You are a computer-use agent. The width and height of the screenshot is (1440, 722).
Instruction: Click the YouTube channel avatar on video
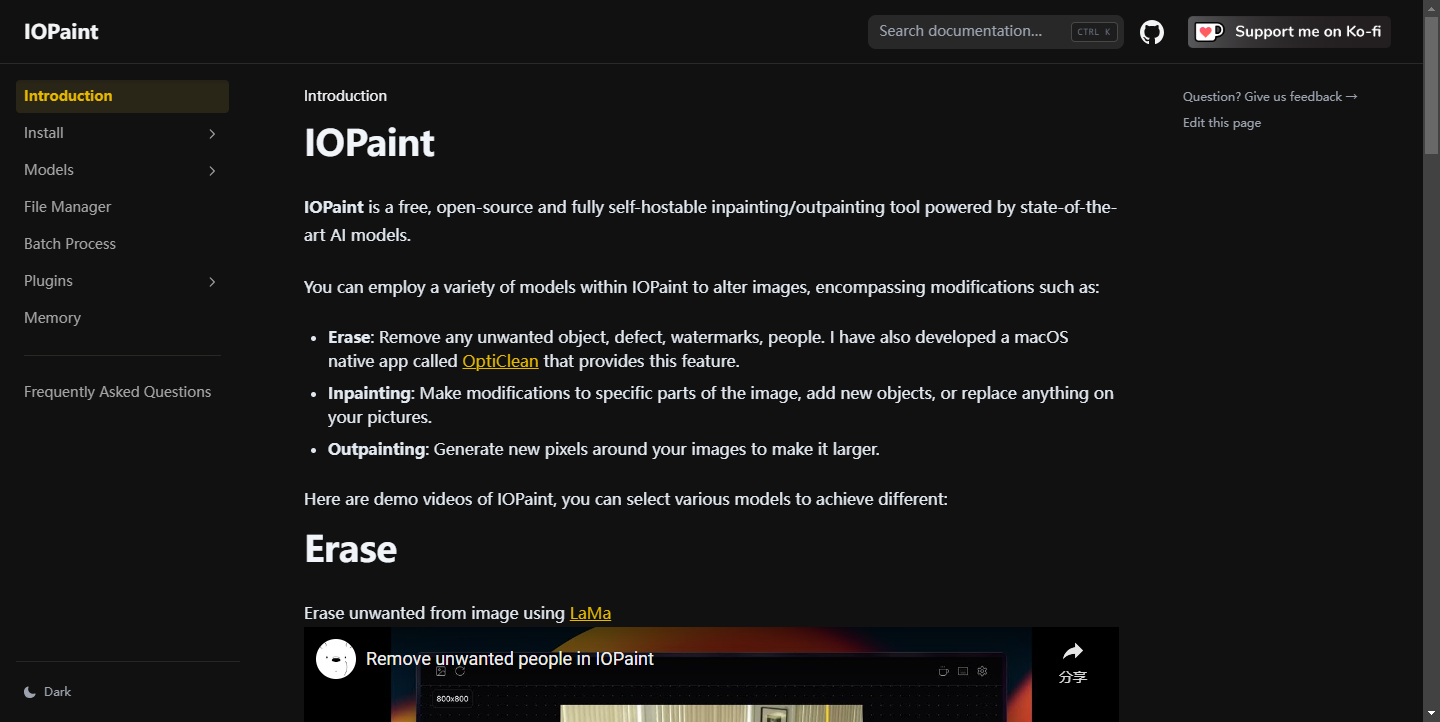tap(336, 659)
